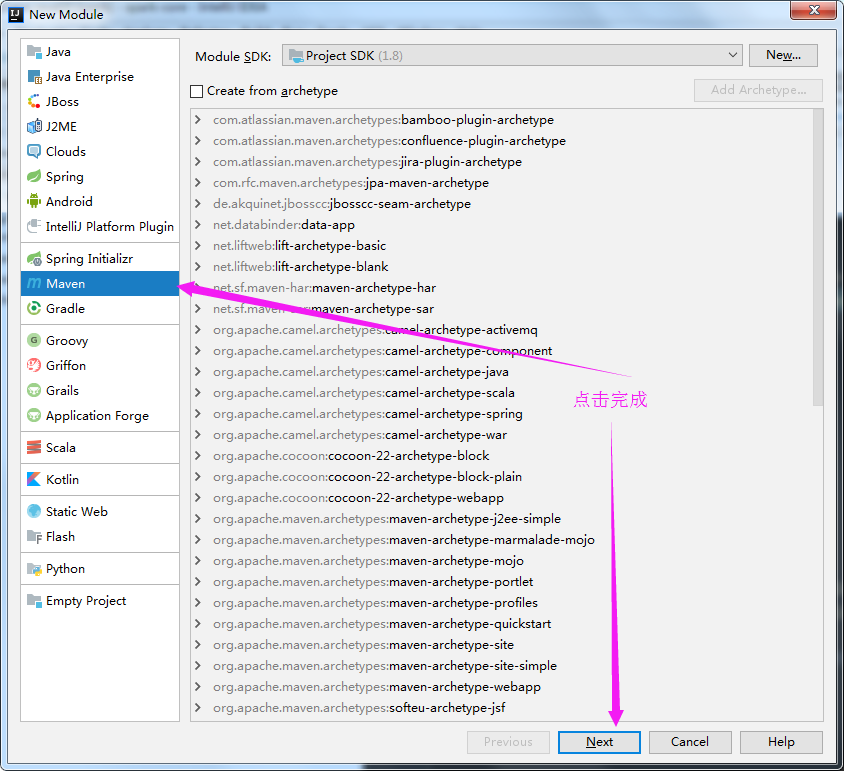The height and width of the screenshot is (771, 844).
Task: Select softeu-archetype-jsf row
Action: tap(501, 707)
